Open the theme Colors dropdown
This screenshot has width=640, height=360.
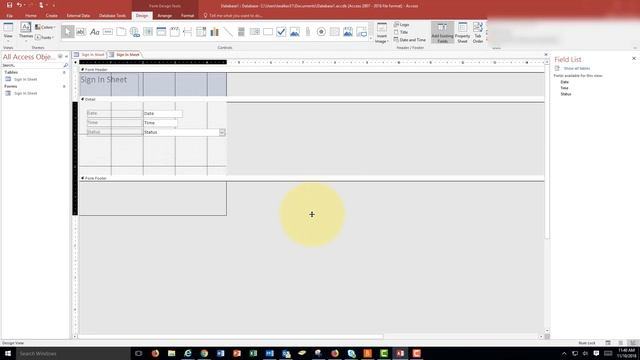[x=45, y=27]
